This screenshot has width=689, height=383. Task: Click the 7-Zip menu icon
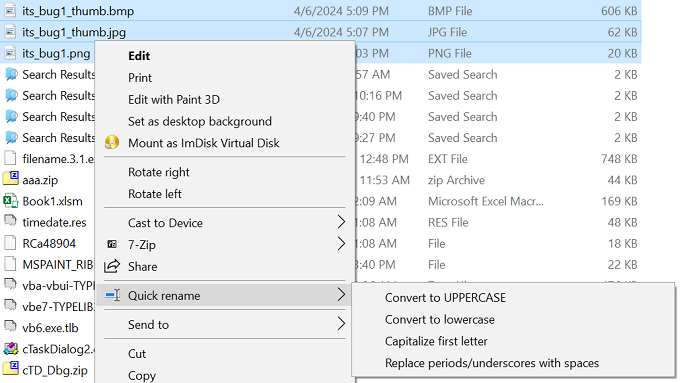(112, 244)
